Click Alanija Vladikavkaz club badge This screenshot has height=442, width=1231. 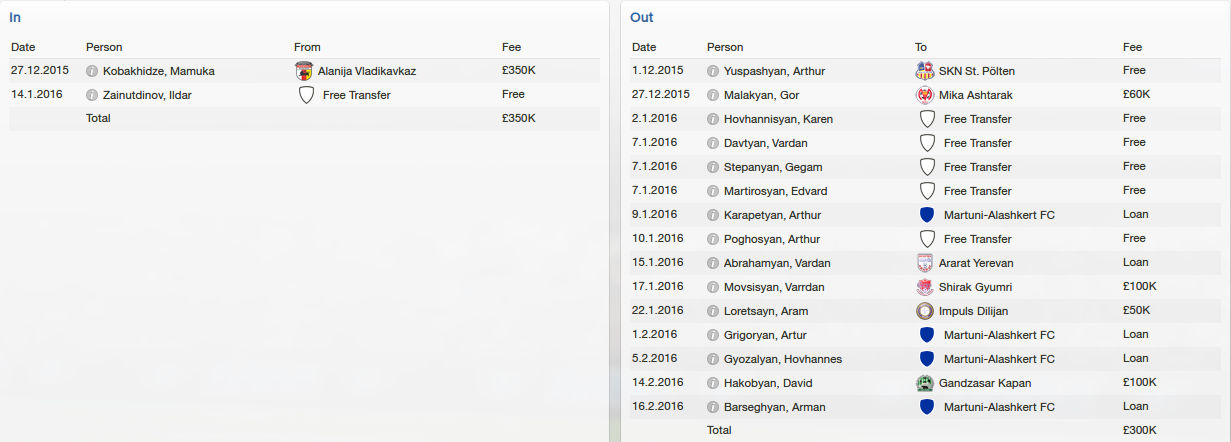[x=305, y=71]
